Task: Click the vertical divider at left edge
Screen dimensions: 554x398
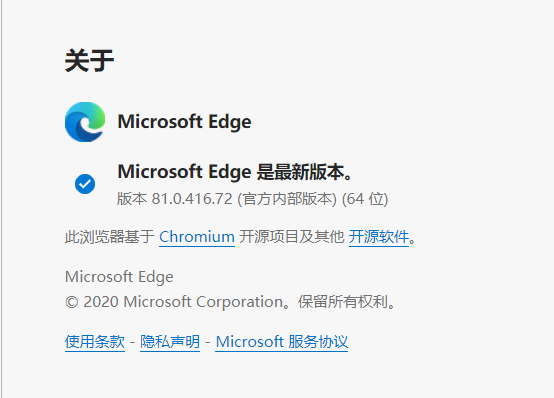Action: point(1,199)
